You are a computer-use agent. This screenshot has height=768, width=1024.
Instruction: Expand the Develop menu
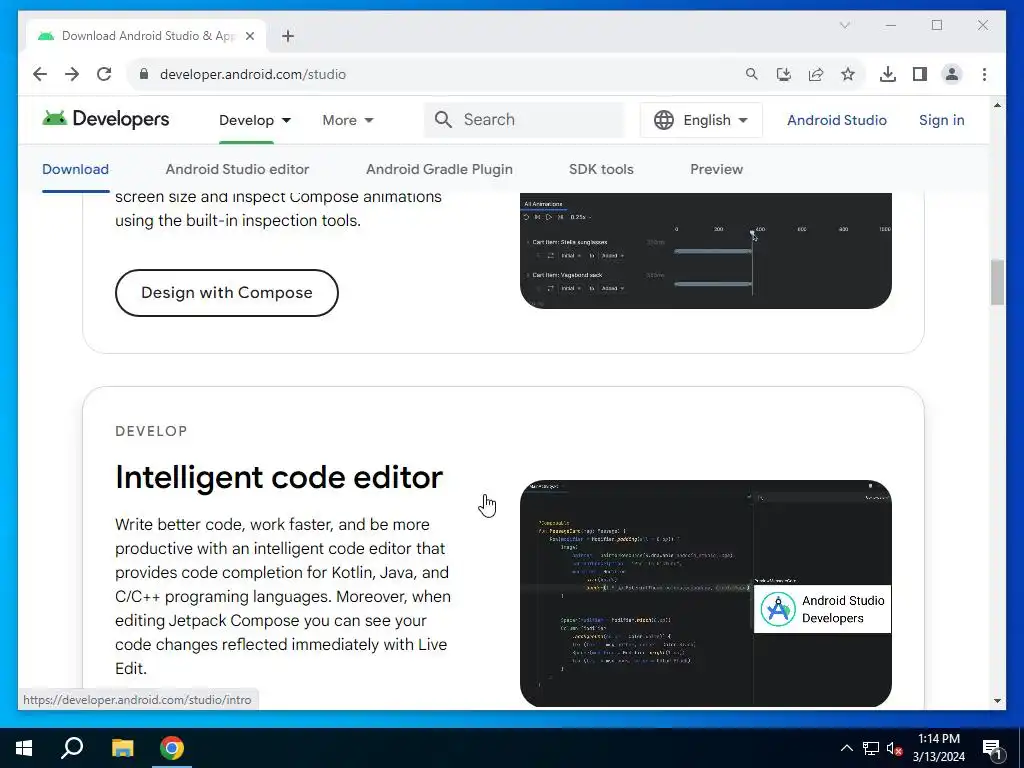pos(255,120)
